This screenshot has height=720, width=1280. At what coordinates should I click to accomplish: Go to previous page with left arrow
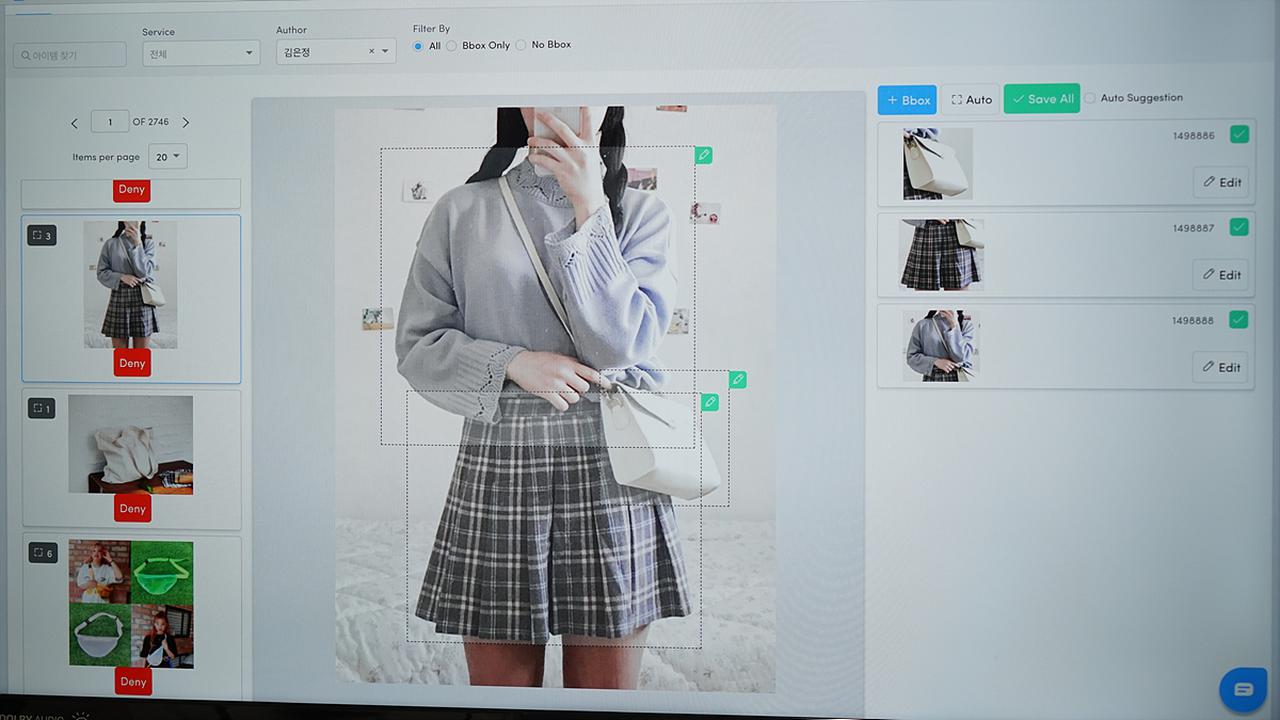[74, 123]
